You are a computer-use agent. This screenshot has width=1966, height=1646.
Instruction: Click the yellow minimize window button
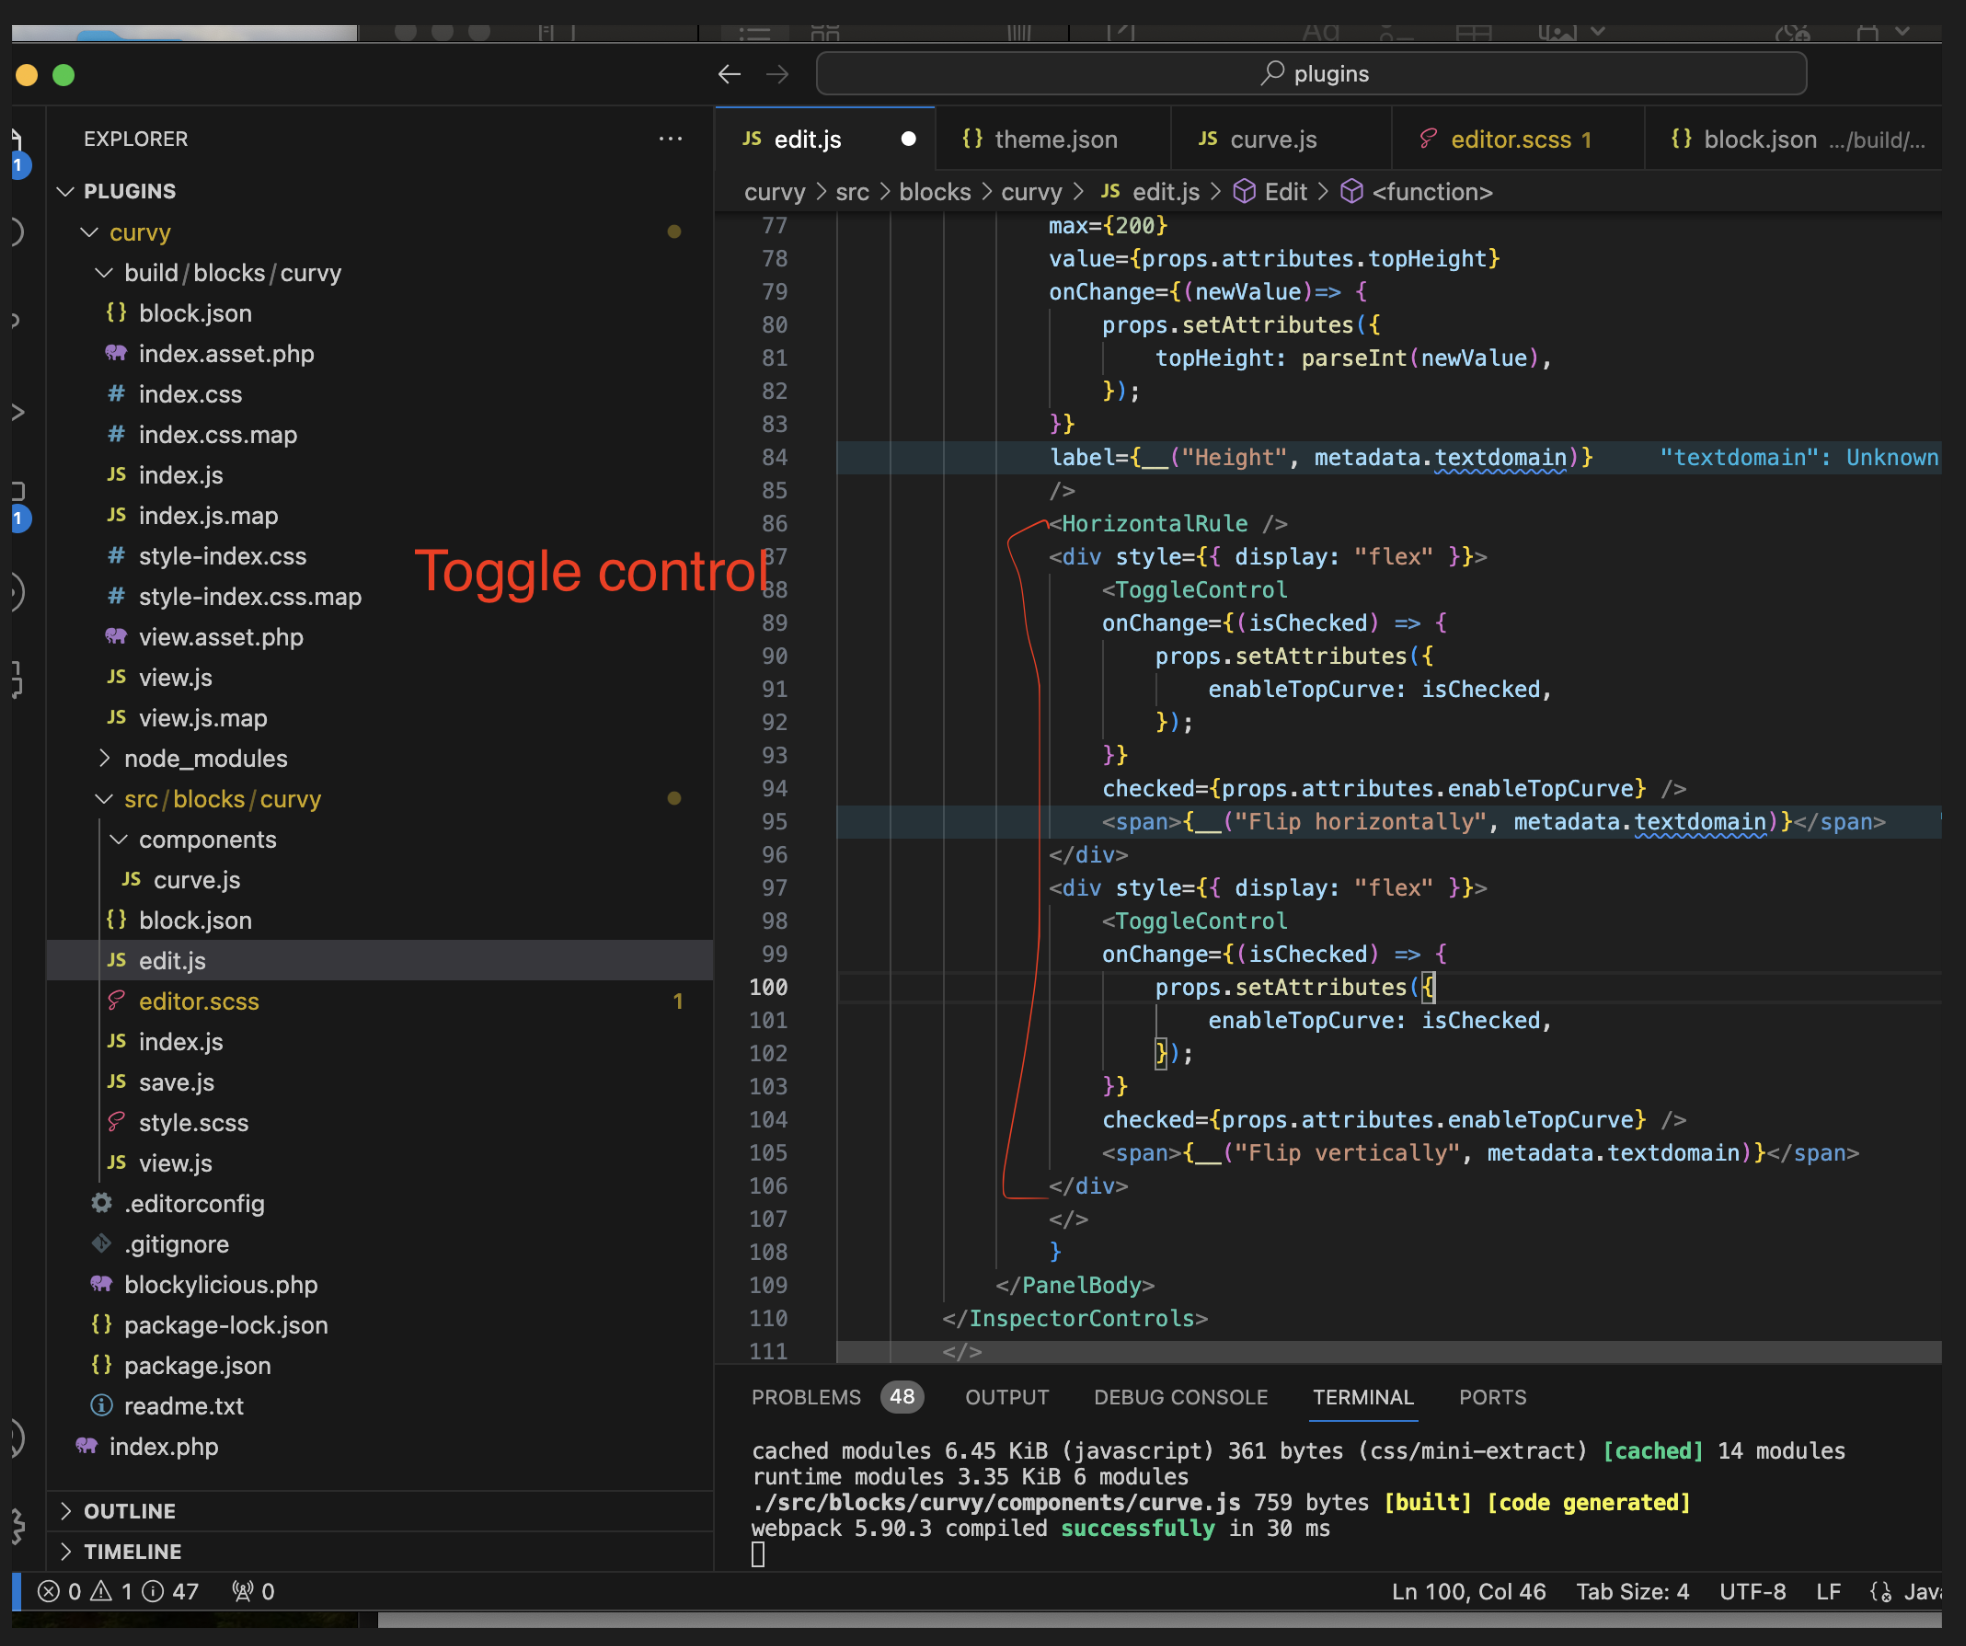point(27,75)
